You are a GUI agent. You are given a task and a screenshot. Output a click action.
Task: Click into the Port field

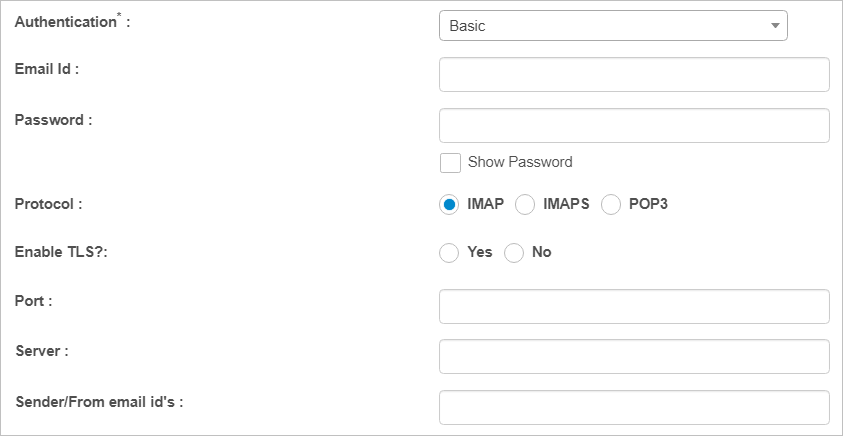click(634, 307)
